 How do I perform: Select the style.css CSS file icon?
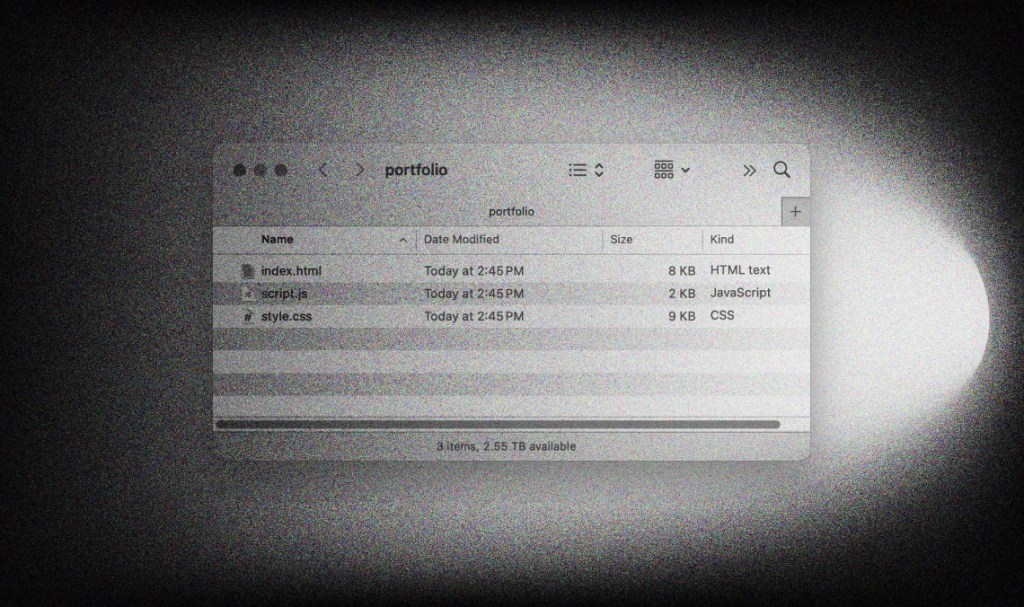(248, 315)
